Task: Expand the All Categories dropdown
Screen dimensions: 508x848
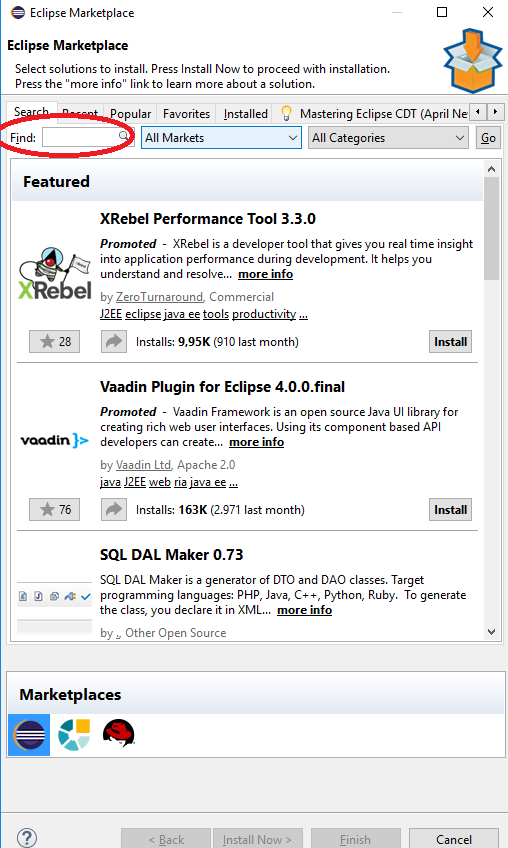Action: click(x=388, y=138)
